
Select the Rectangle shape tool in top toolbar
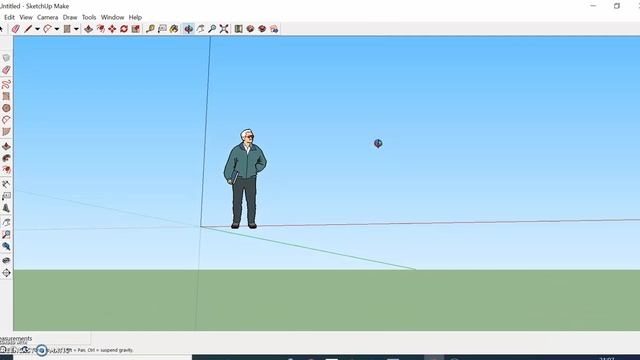[x=67, y=29]
